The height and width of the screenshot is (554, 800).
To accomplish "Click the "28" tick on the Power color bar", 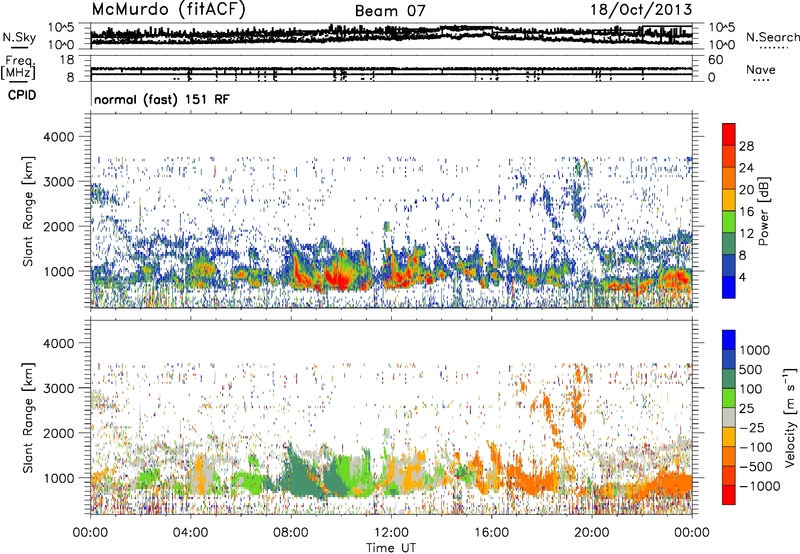I will (x=746, y=146).
